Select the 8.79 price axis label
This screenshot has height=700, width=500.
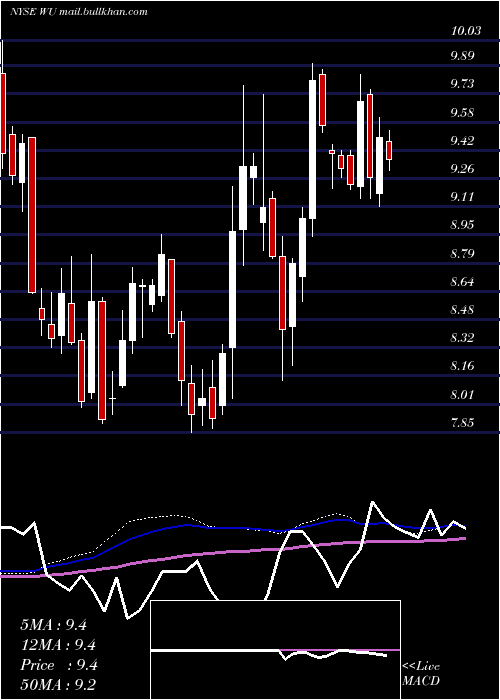[x=462, y=254]
